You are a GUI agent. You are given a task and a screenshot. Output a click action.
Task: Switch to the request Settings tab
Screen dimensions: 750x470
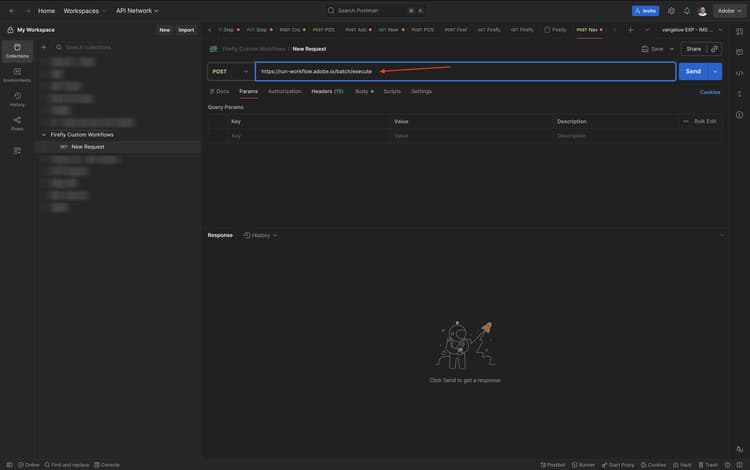click(x=421, y=91)
